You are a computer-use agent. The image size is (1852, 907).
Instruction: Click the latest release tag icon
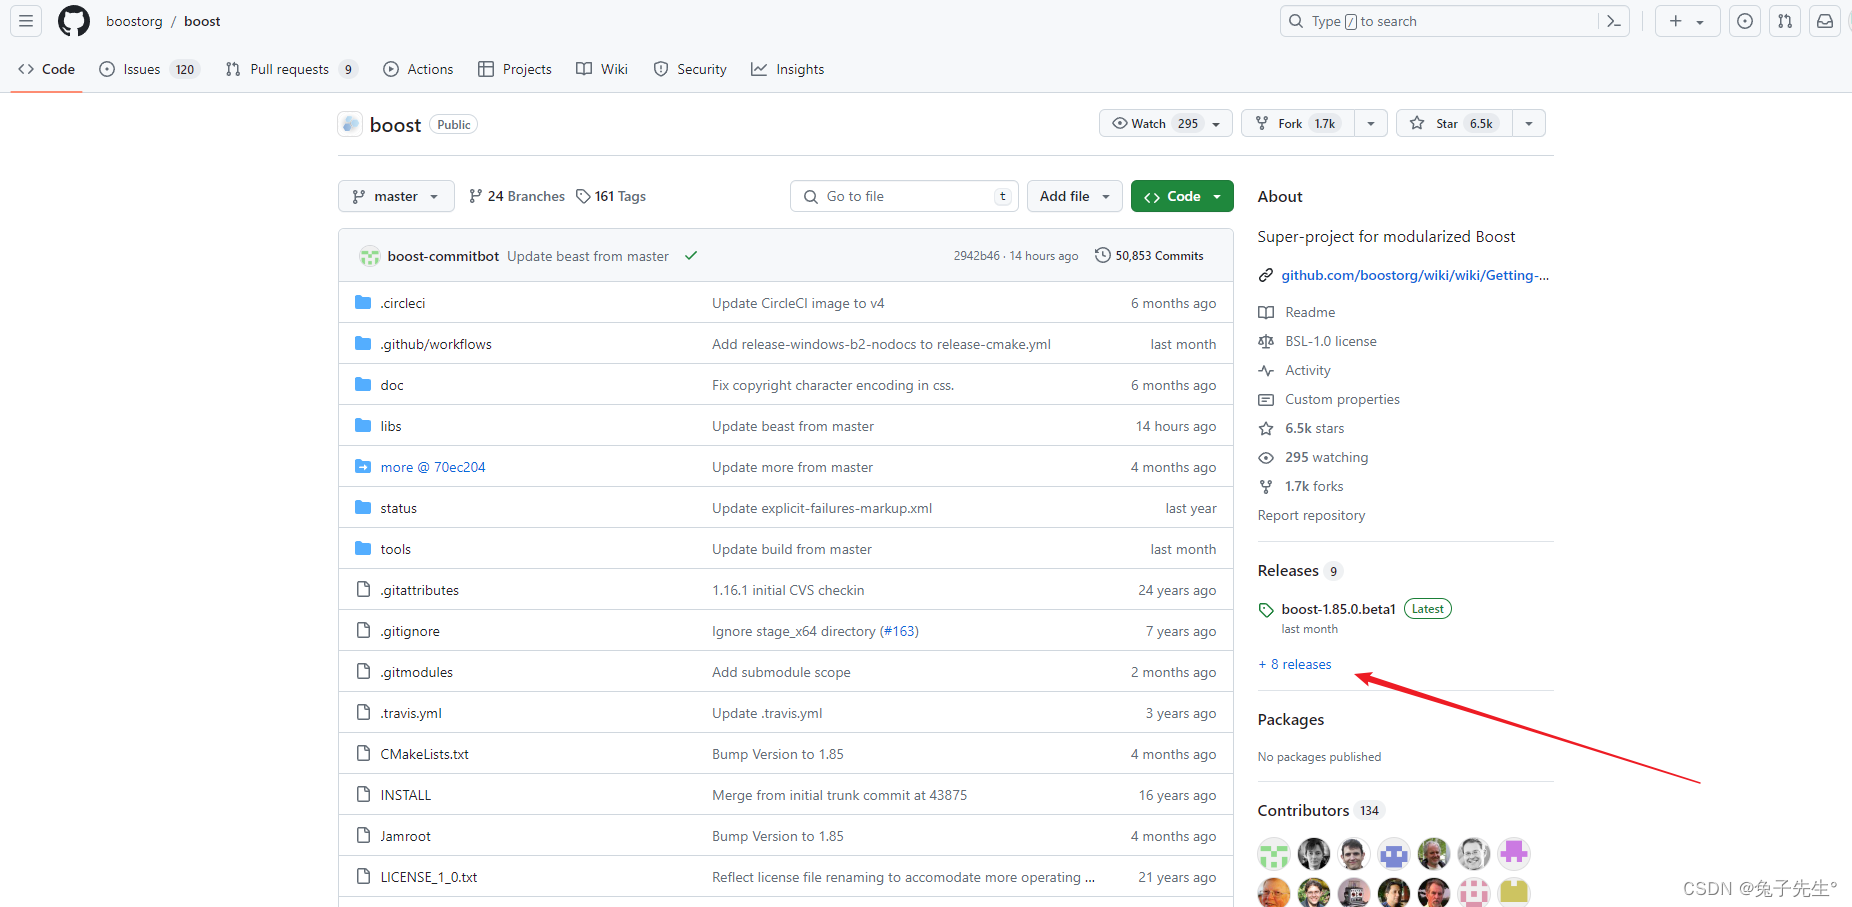[x=1266, y=610]
